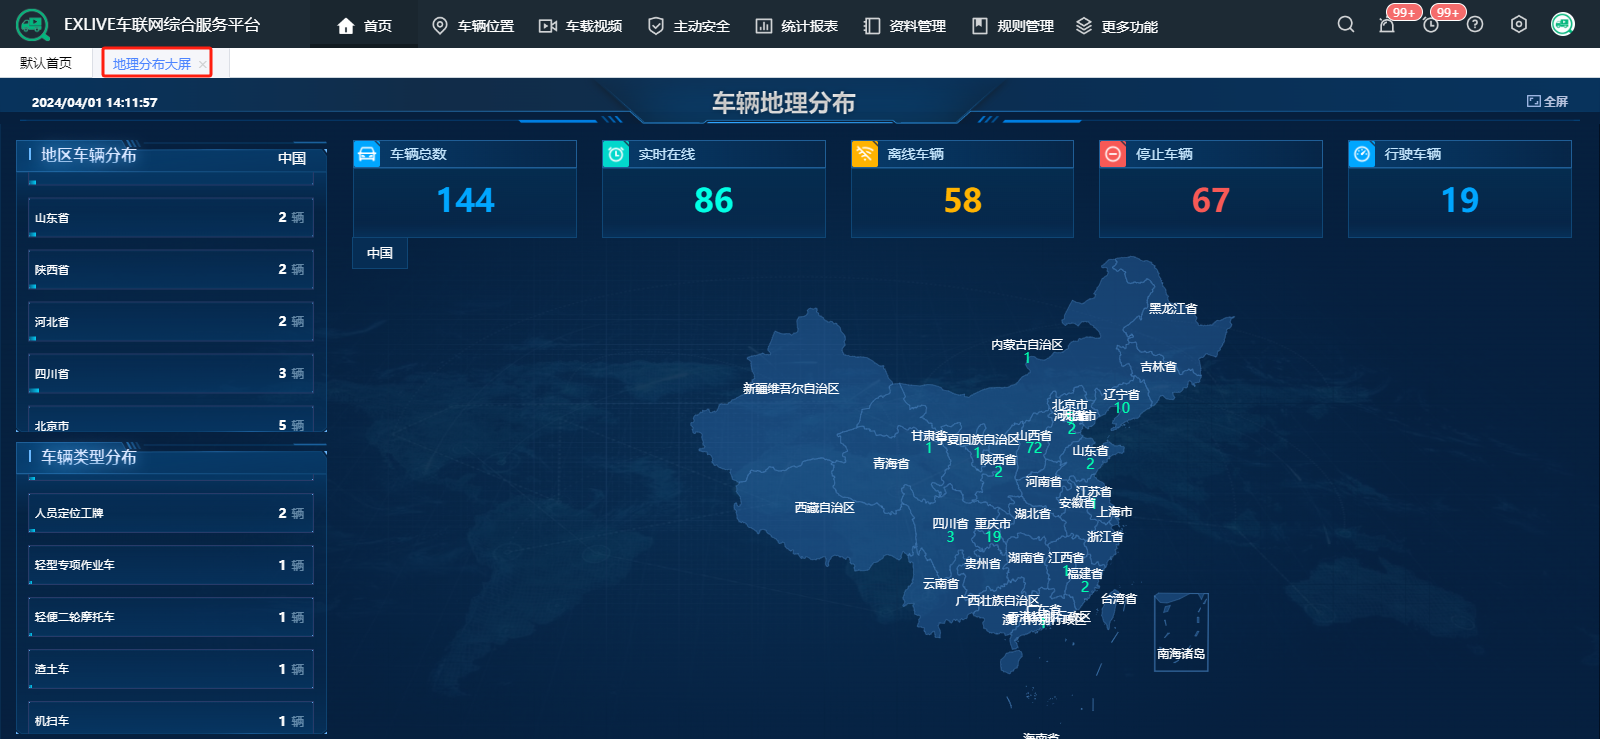
Task: Open the search icon in top bar
Action: (1346, 25)
